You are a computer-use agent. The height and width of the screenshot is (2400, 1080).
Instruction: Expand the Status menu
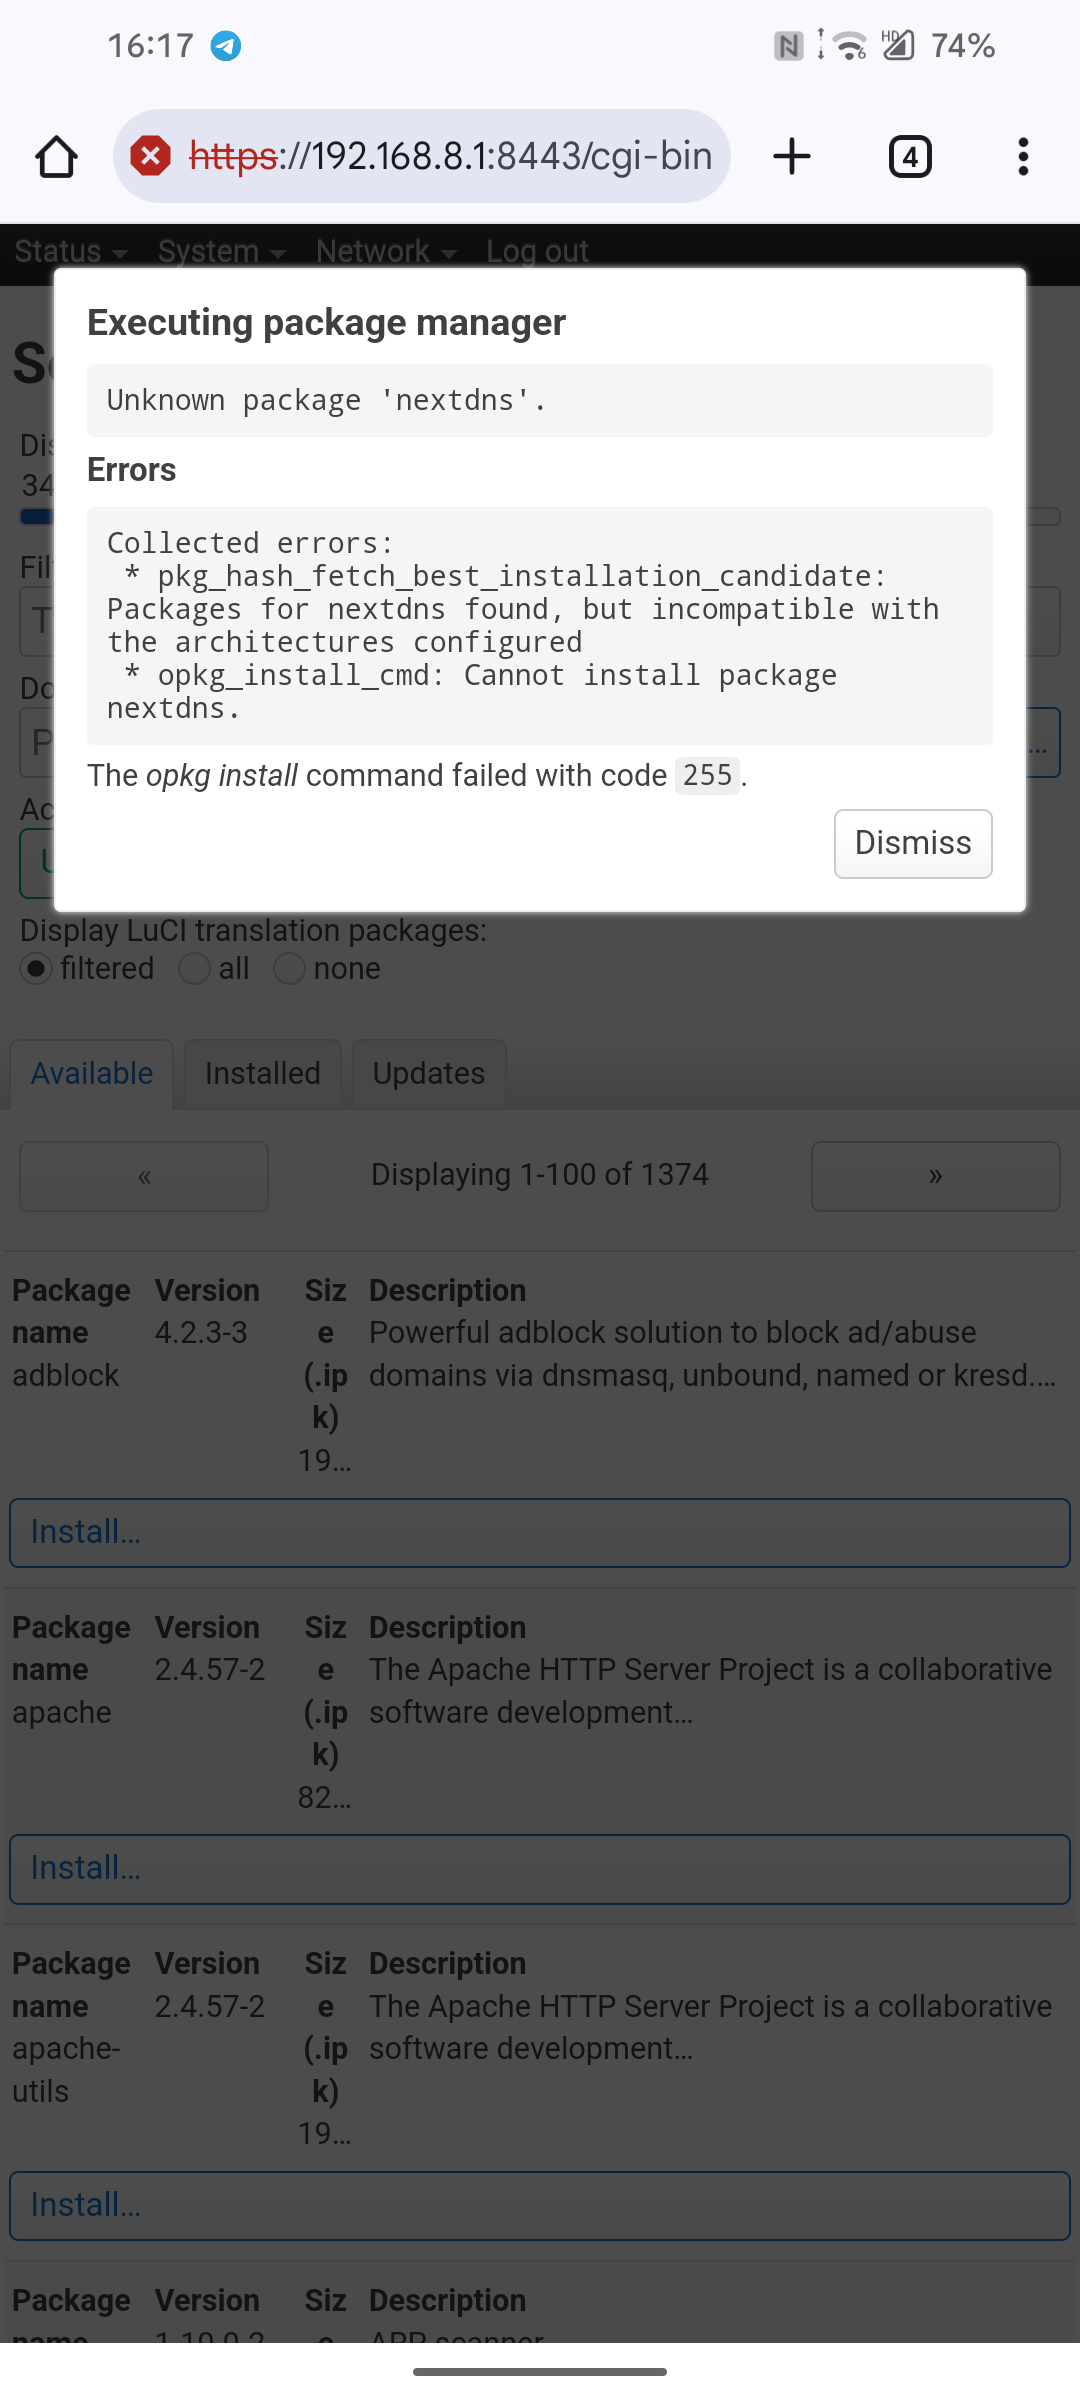[70, 251]
